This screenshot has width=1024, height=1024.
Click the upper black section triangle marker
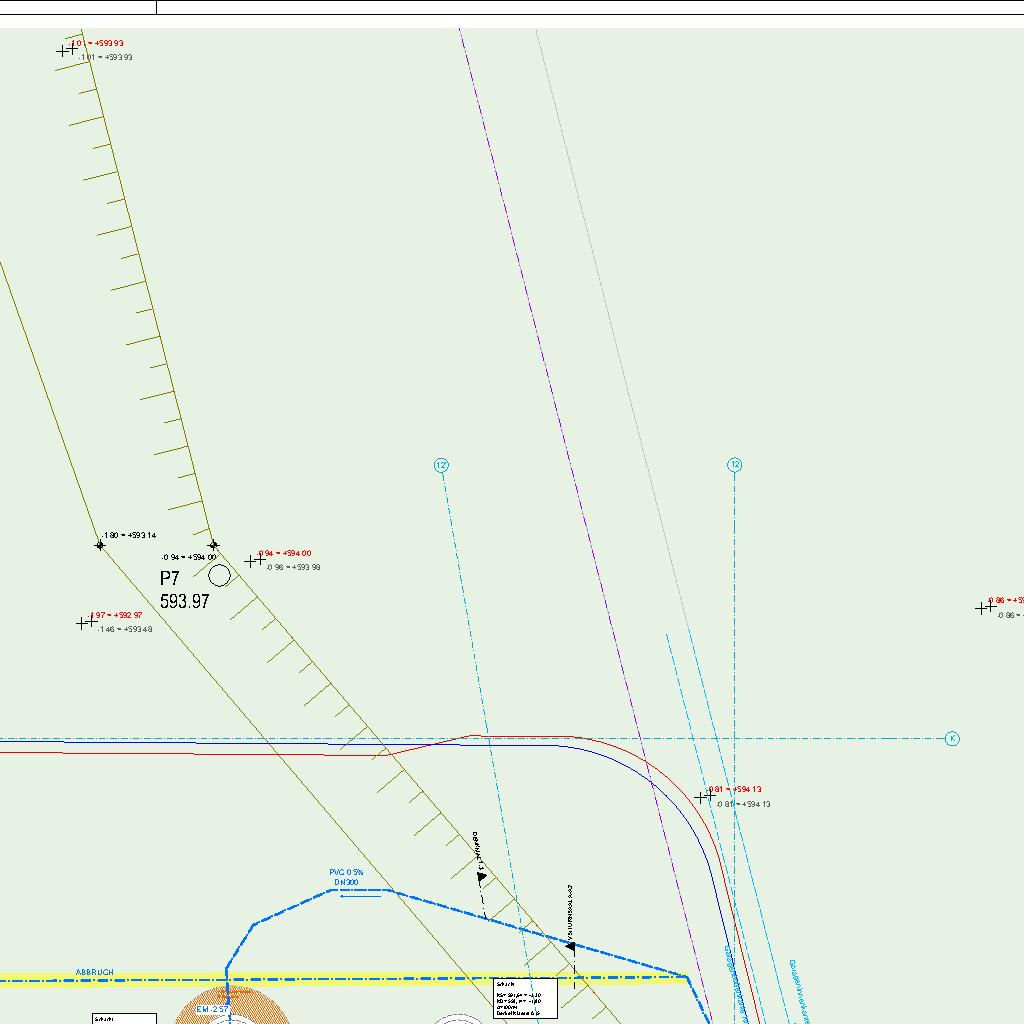(481, 877)
